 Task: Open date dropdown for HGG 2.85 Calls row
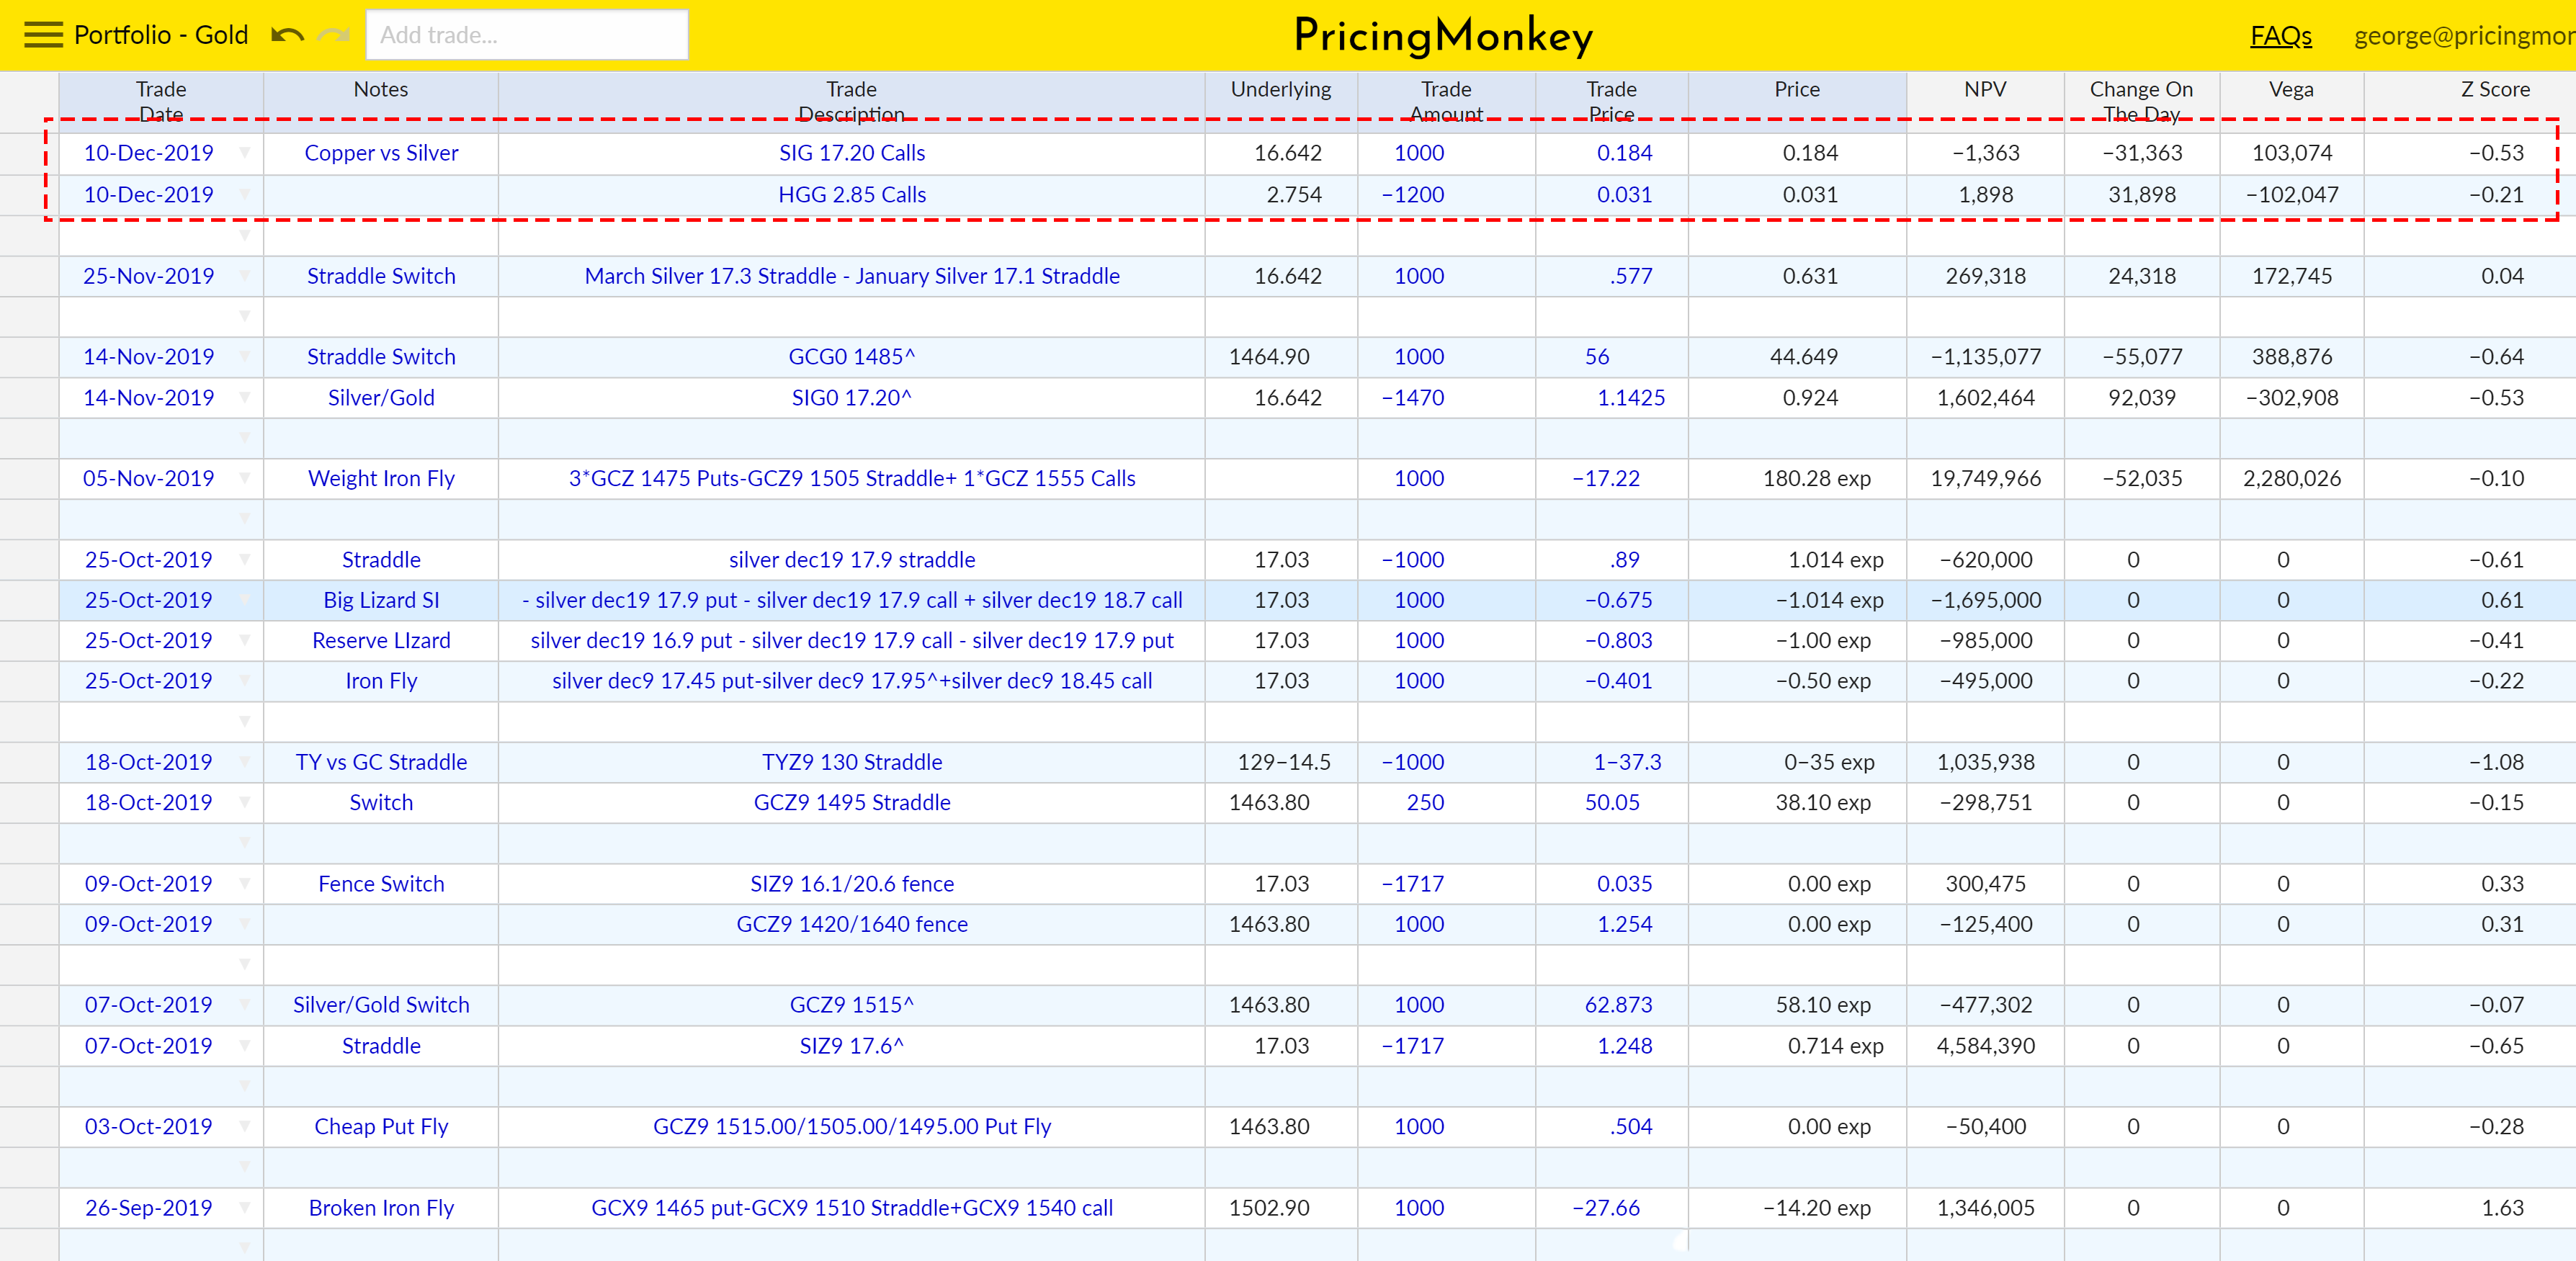pyautogui.click(x=245, y=194)
